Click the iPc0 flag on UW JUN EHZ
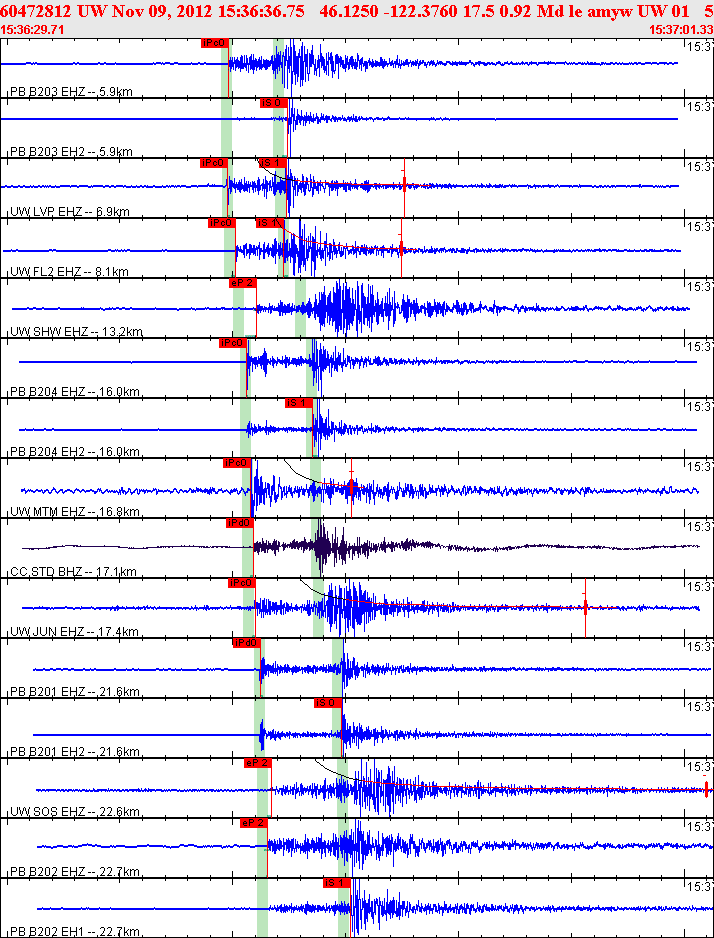The image size is (714, 938). pos(242,583)
